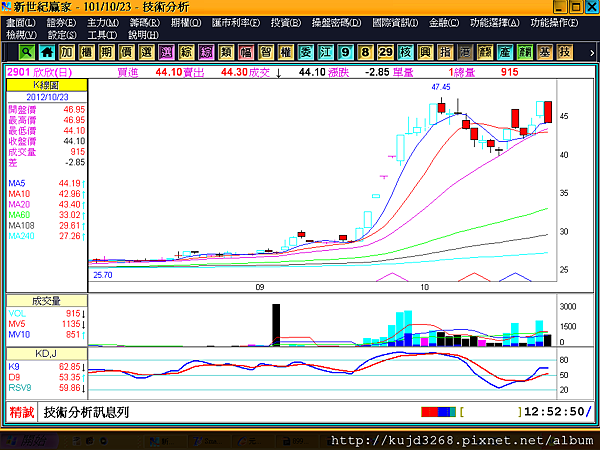Select the 加 toolbar icon

pos(67,52)
